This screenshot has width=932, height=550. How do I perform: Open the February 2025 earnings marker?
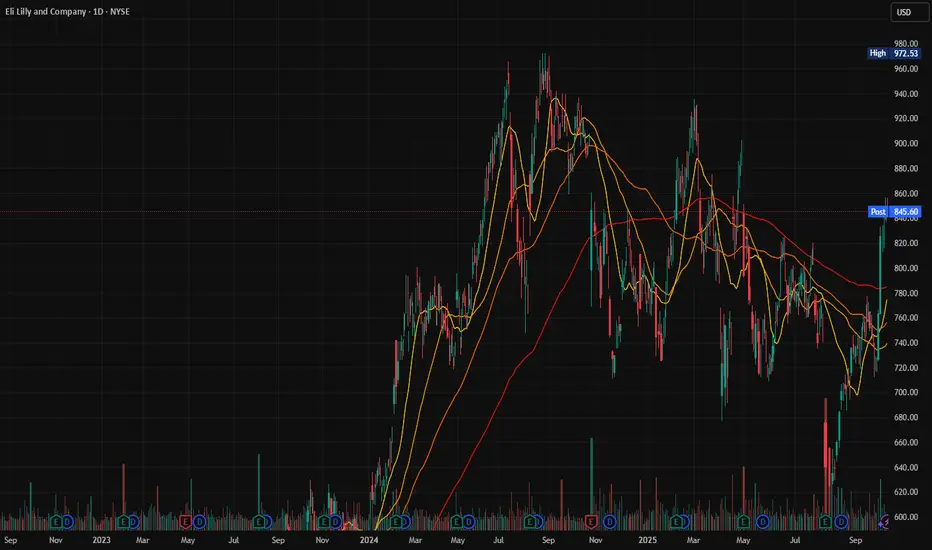[x=676, y=522]
